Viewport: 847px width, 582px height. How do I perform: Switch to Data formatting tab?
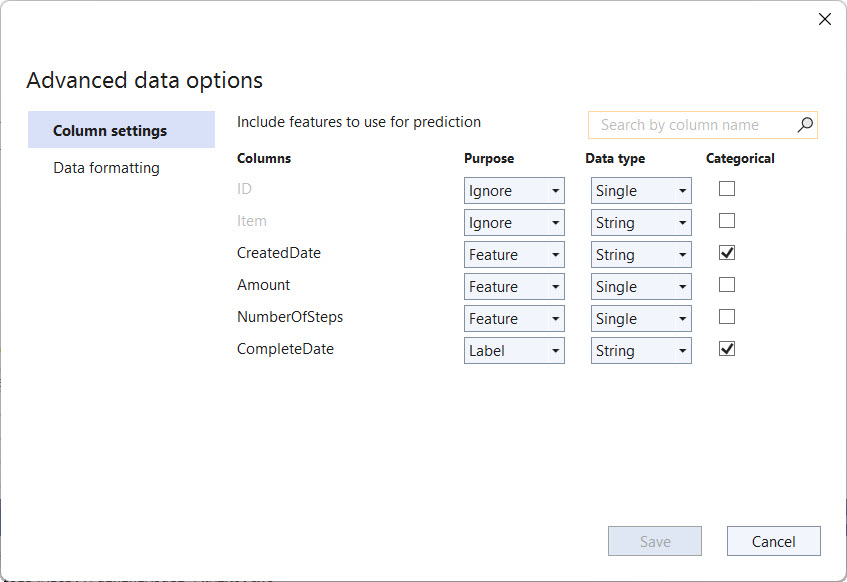pos(106,168)
